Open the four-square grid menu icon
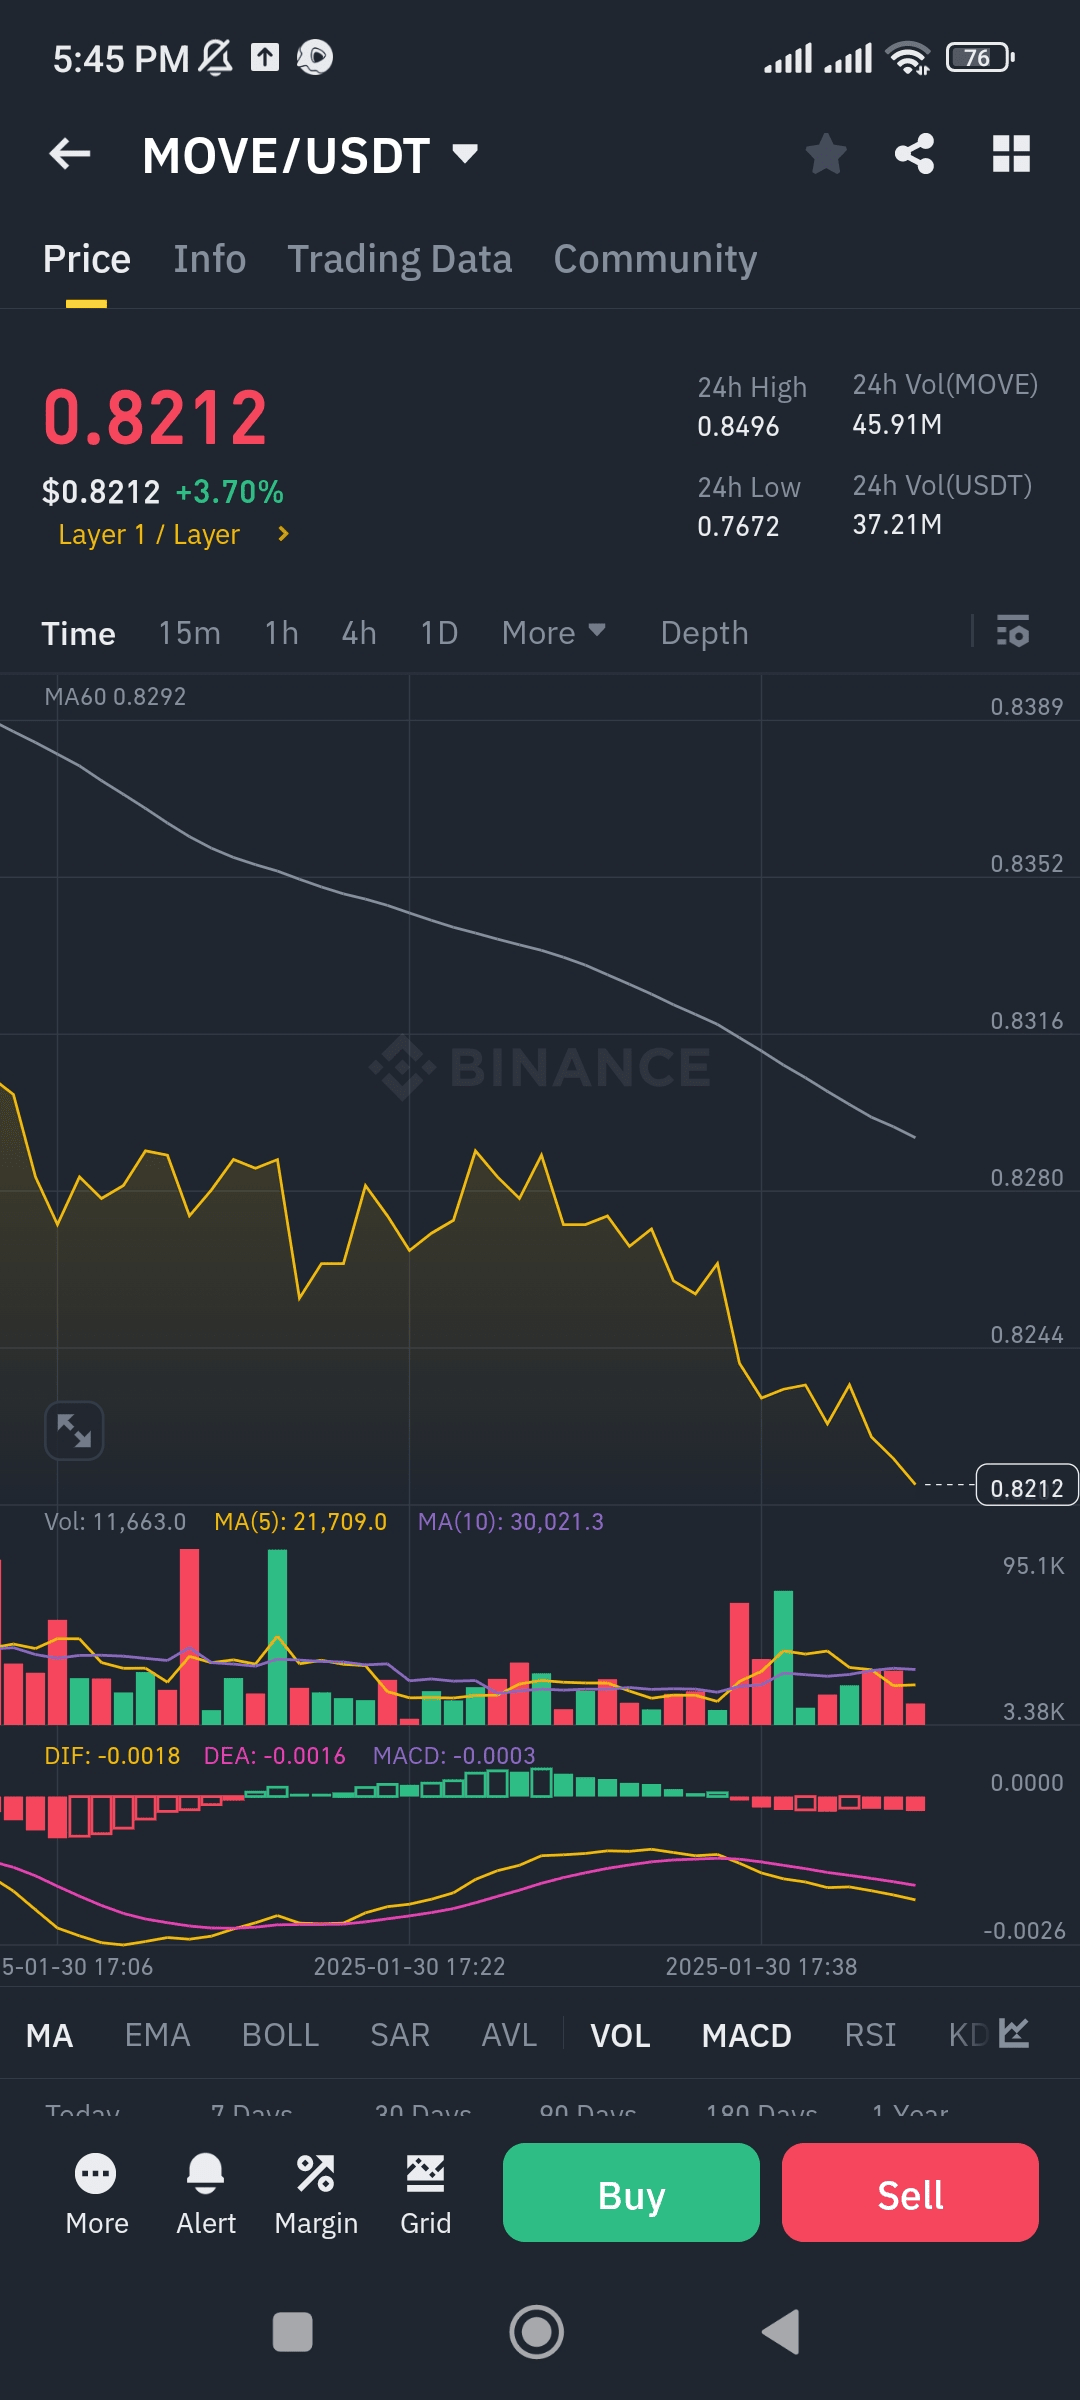 [x=1011, y=154]
